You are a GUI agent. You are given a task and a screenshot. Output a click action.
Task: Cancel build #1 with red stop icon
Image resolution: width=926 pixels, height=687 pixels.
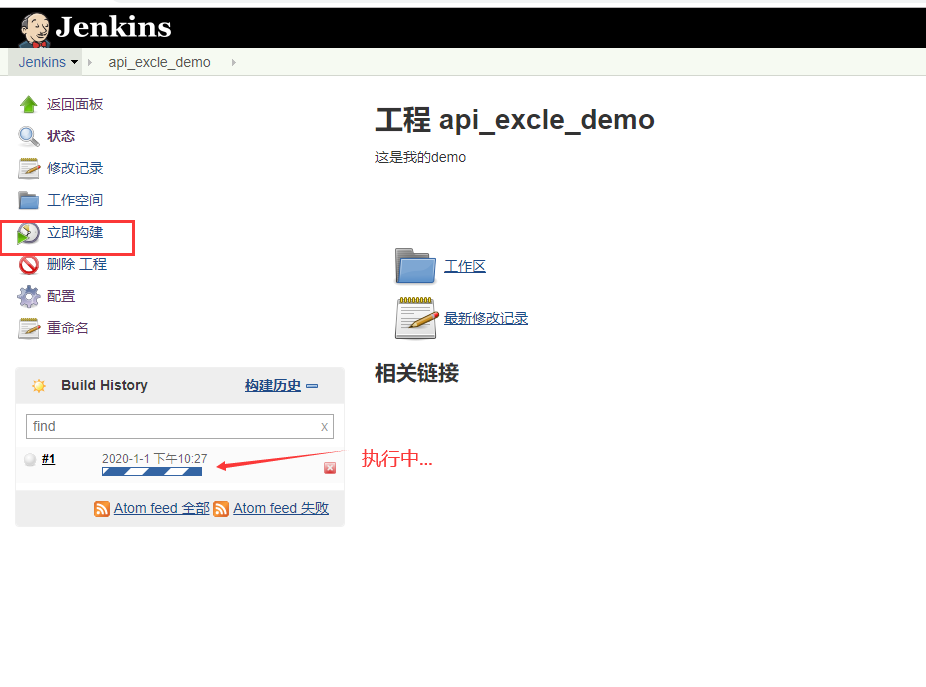(x=330, y=468)
